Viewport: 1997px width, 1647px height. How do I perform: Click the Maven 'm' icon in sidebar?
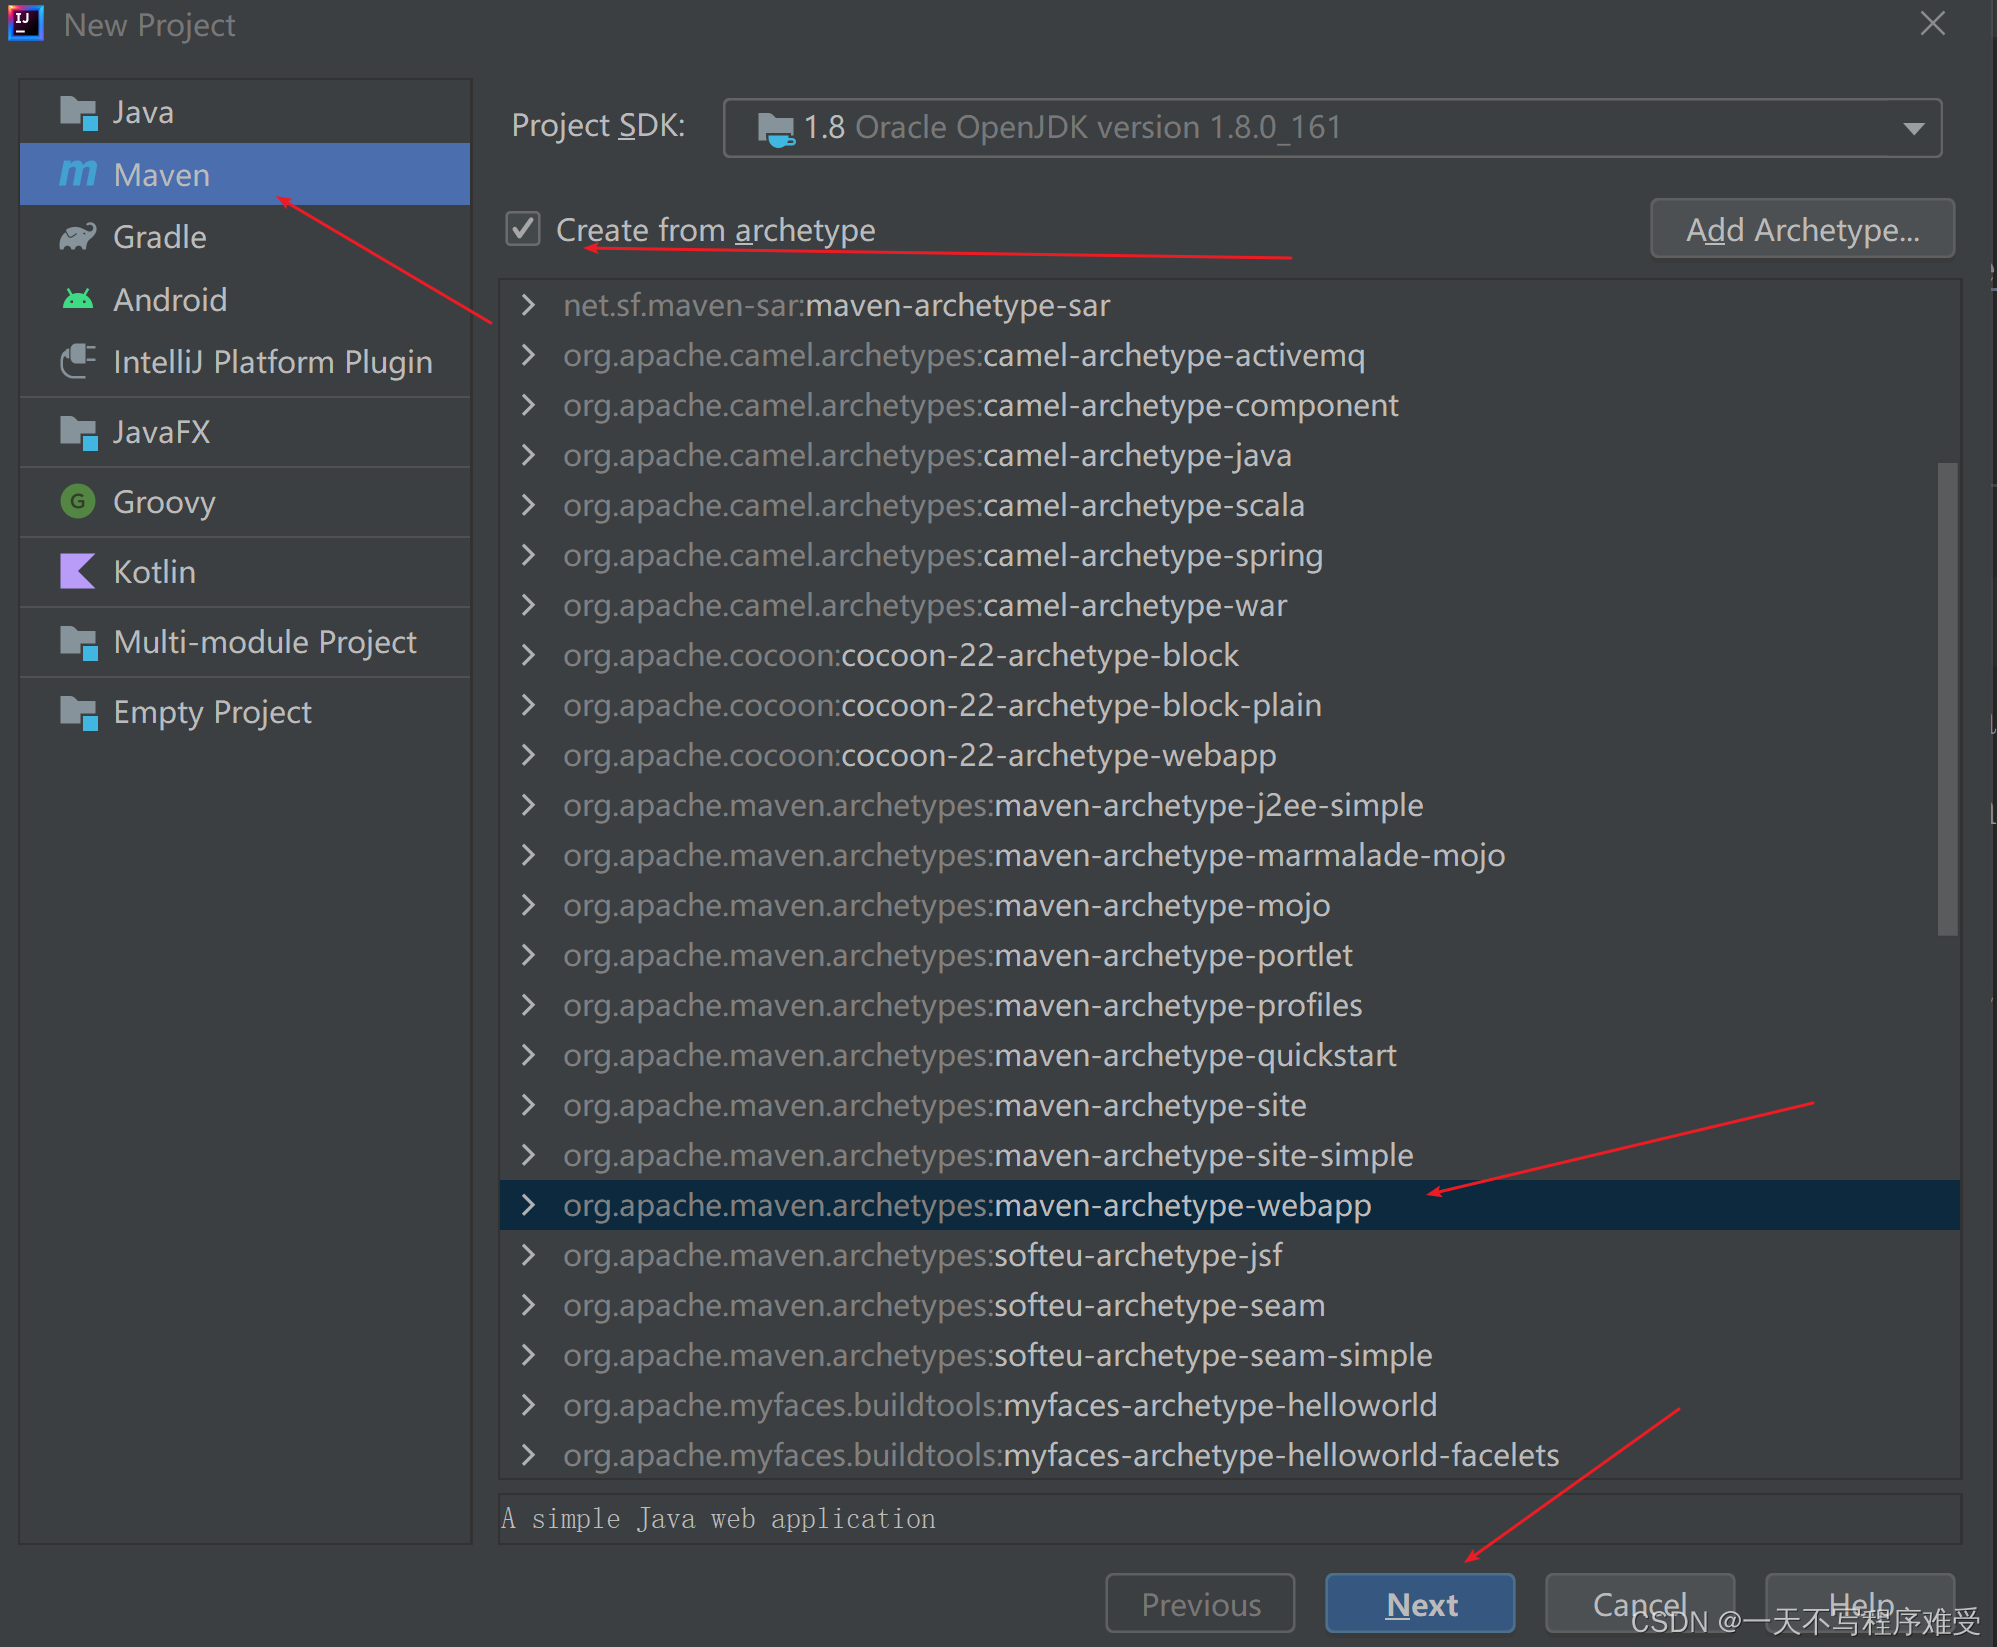click(78, 174)
